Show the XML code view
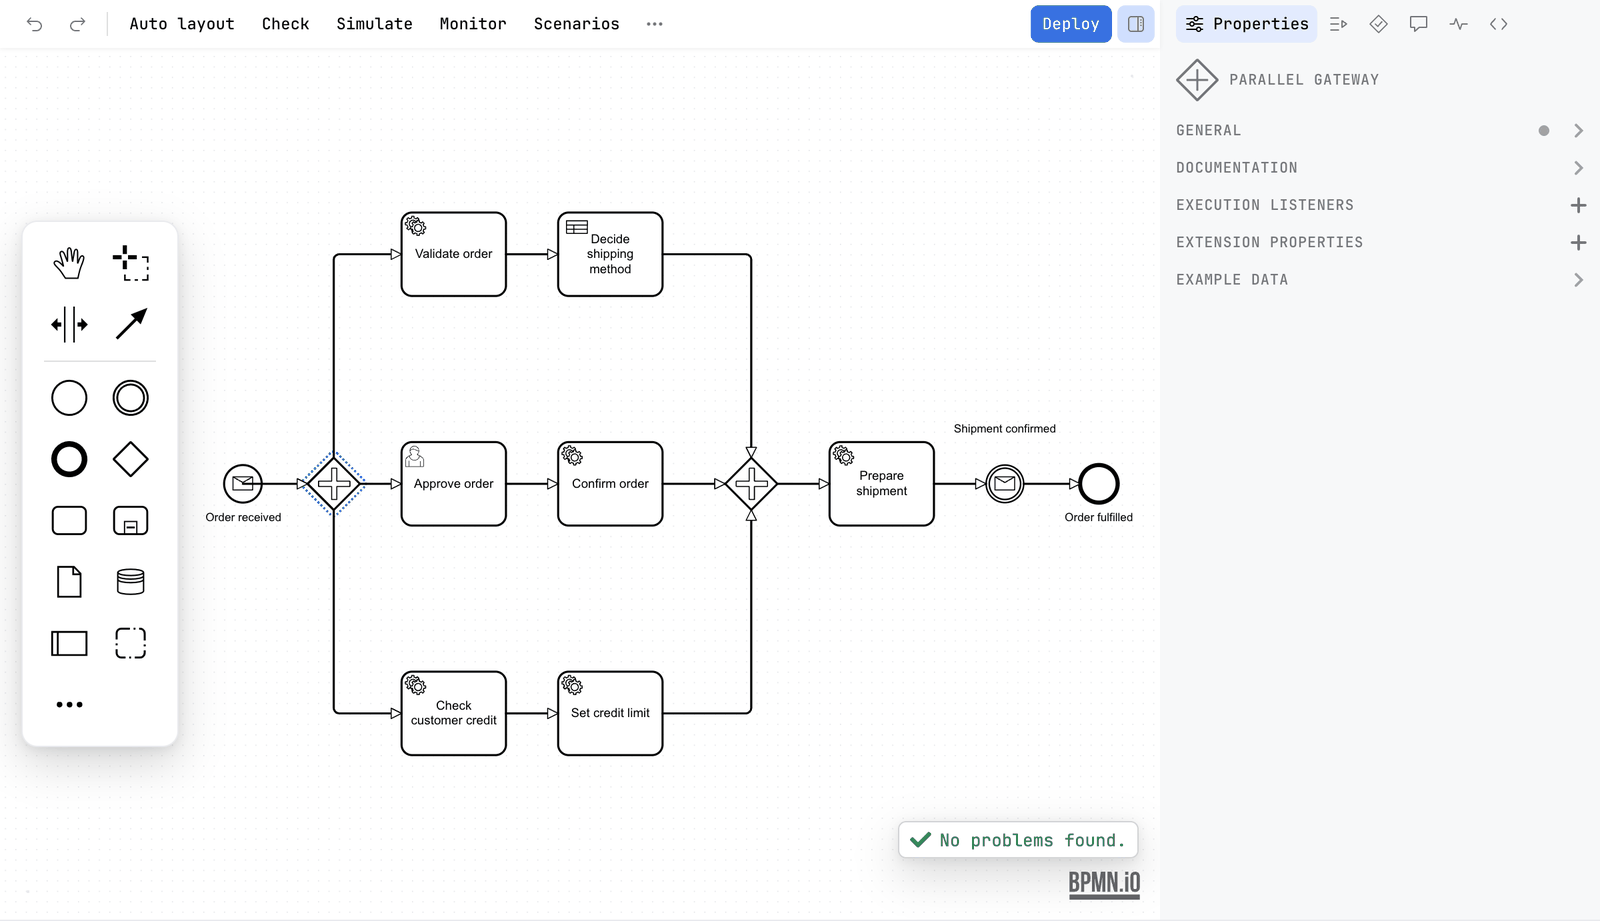The image size is (1600, 921). 1498,24
